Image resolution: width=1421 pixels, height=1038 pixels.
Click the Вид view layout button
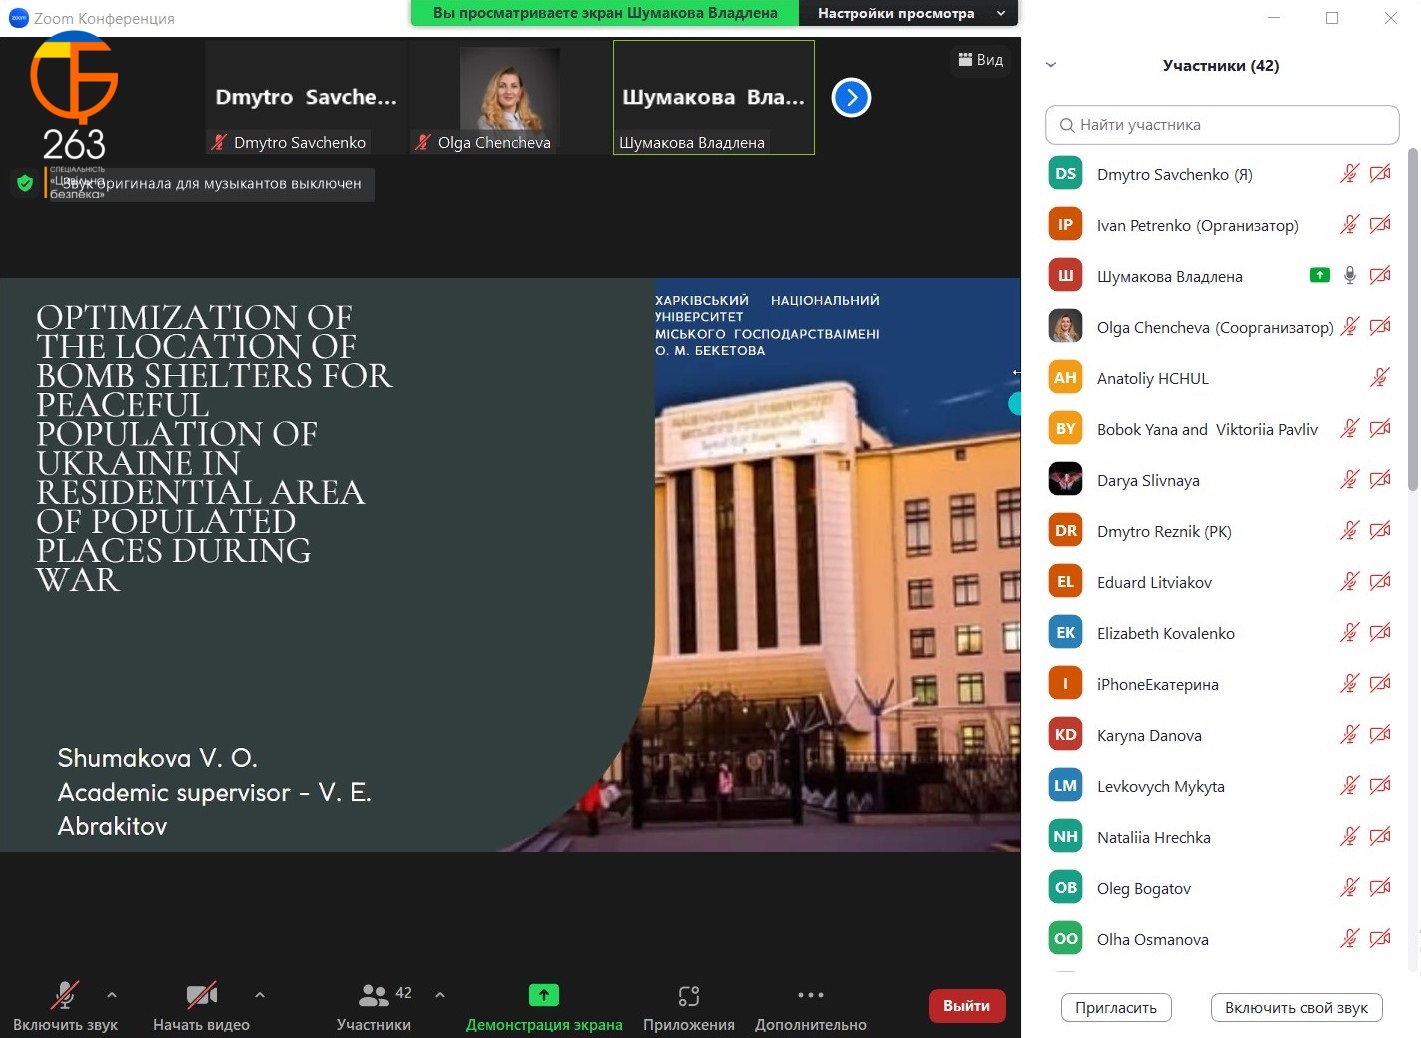(x=981, y=60)
